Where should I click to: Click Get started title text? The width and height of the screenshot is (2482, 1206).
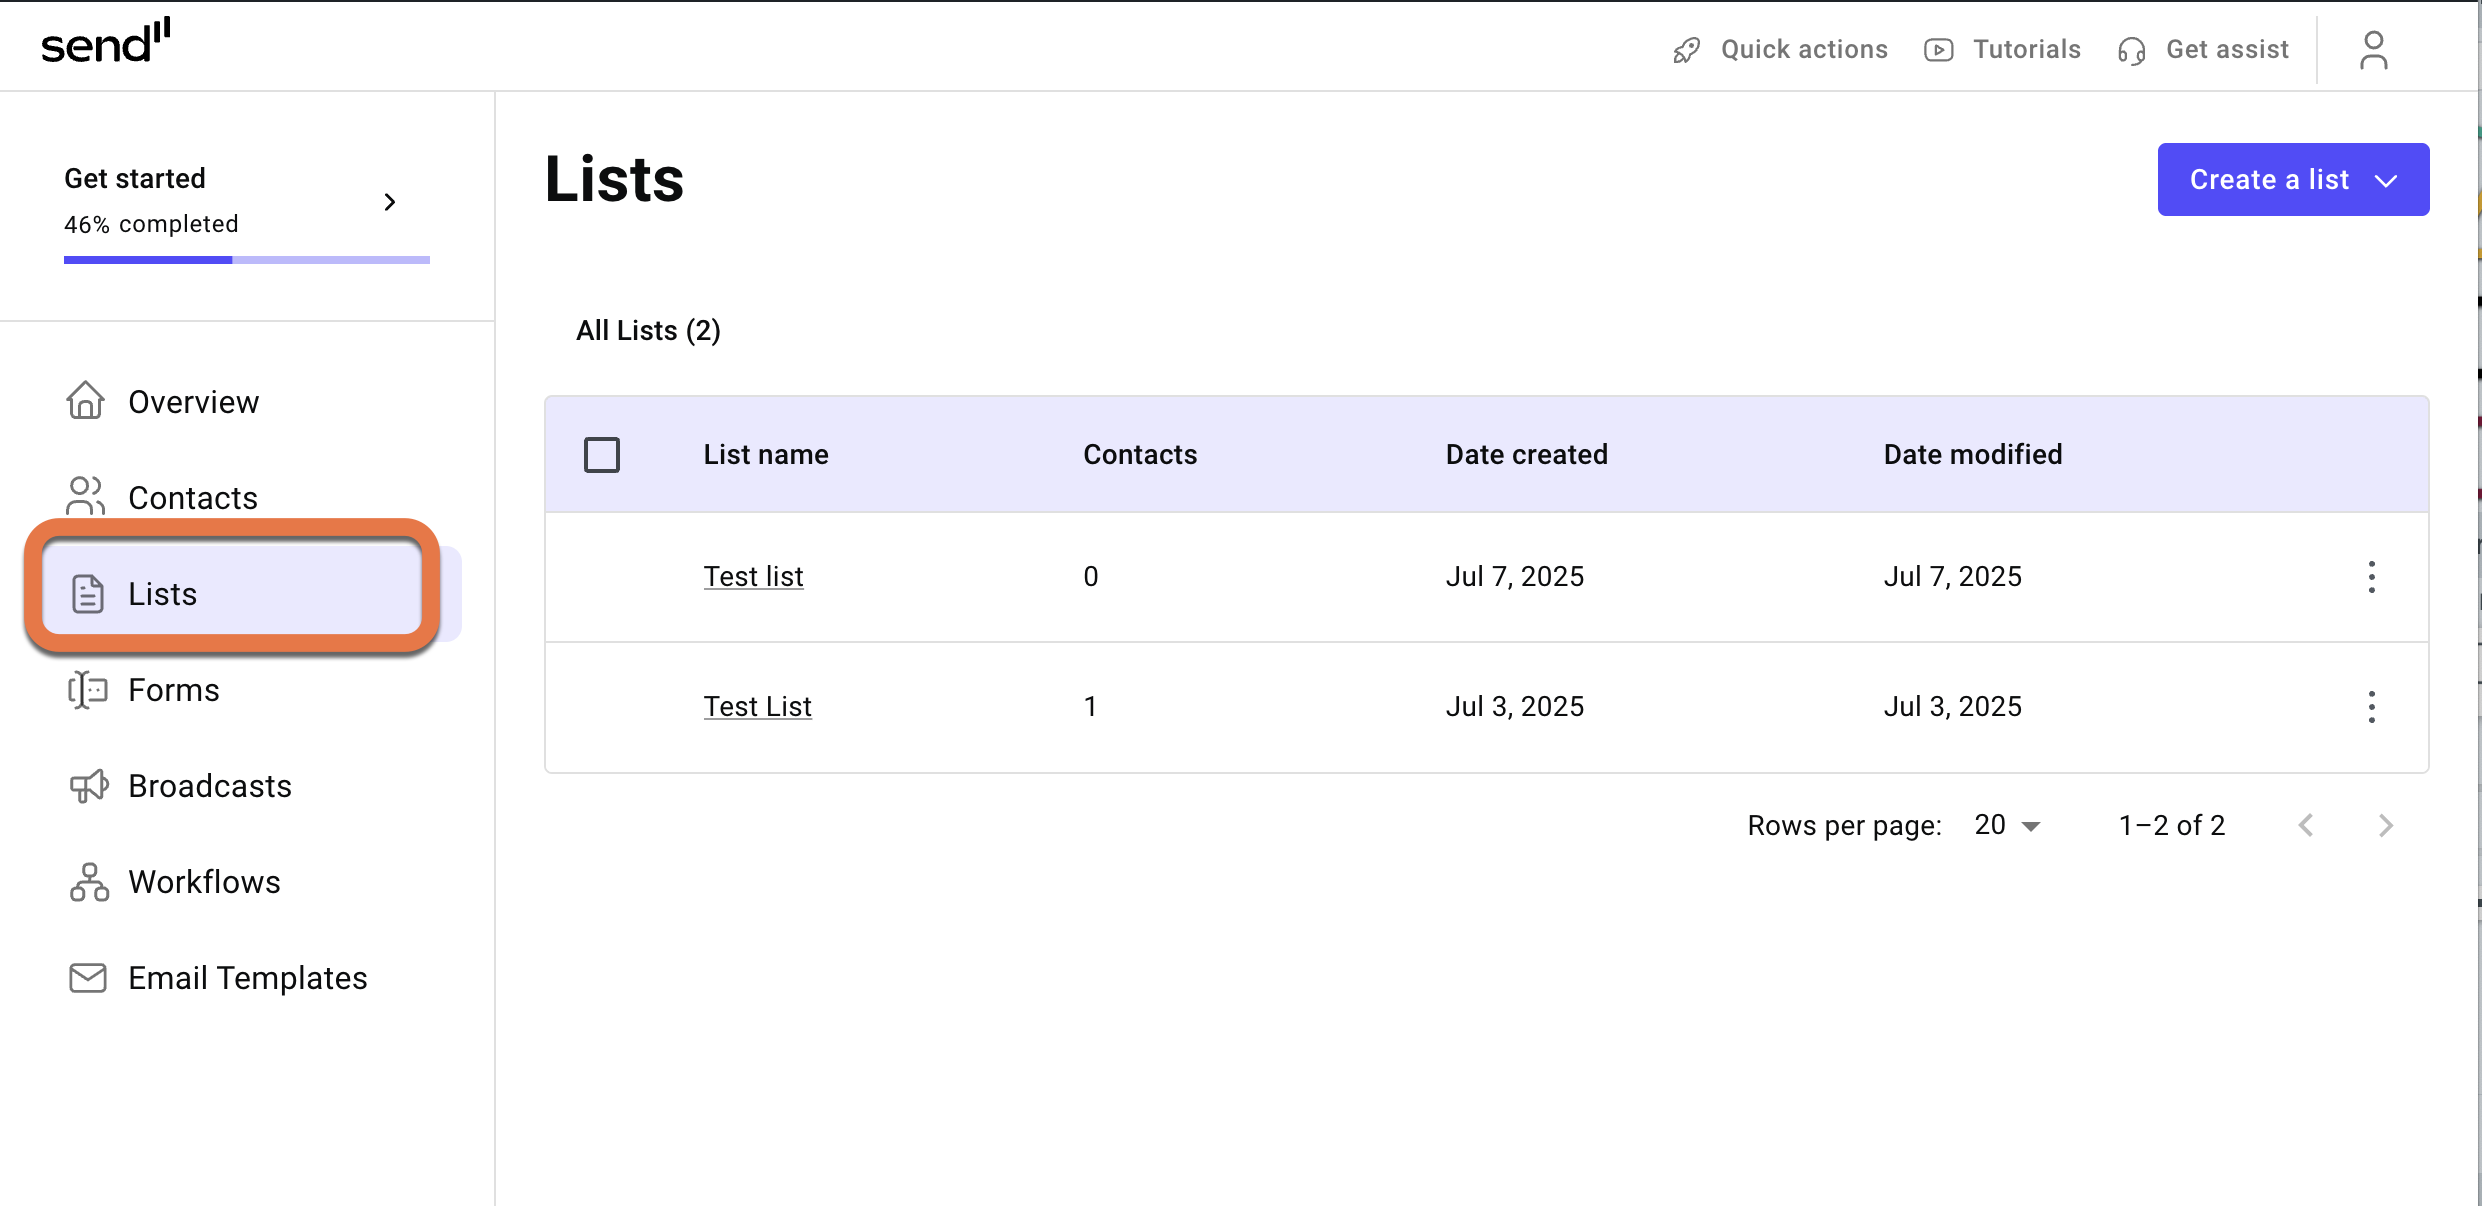click(135, 178)
